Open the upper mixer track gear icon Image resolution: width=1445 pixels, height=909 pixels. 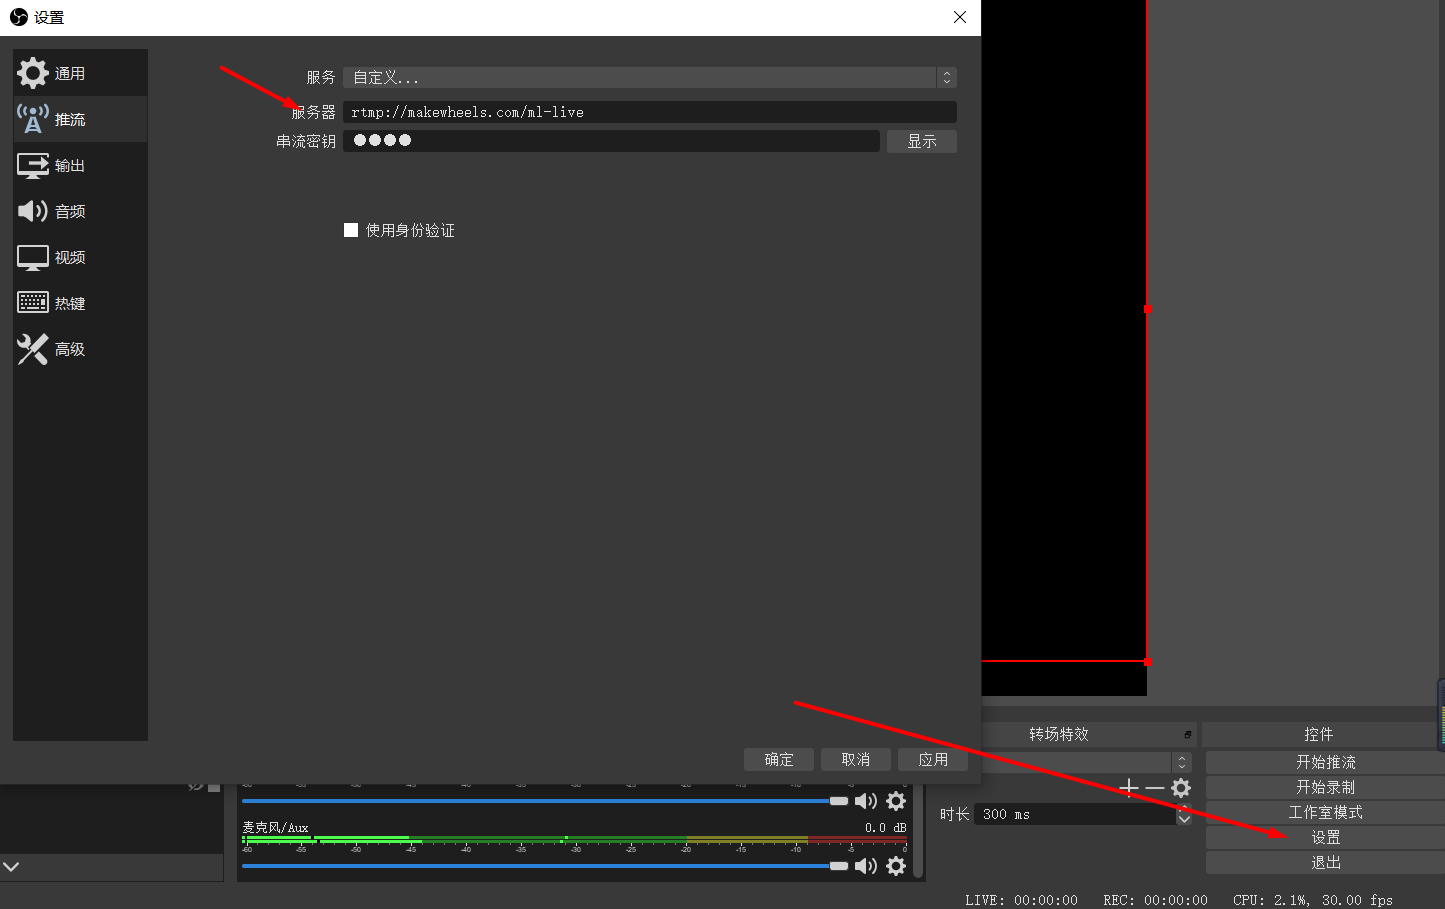[896, 801]
